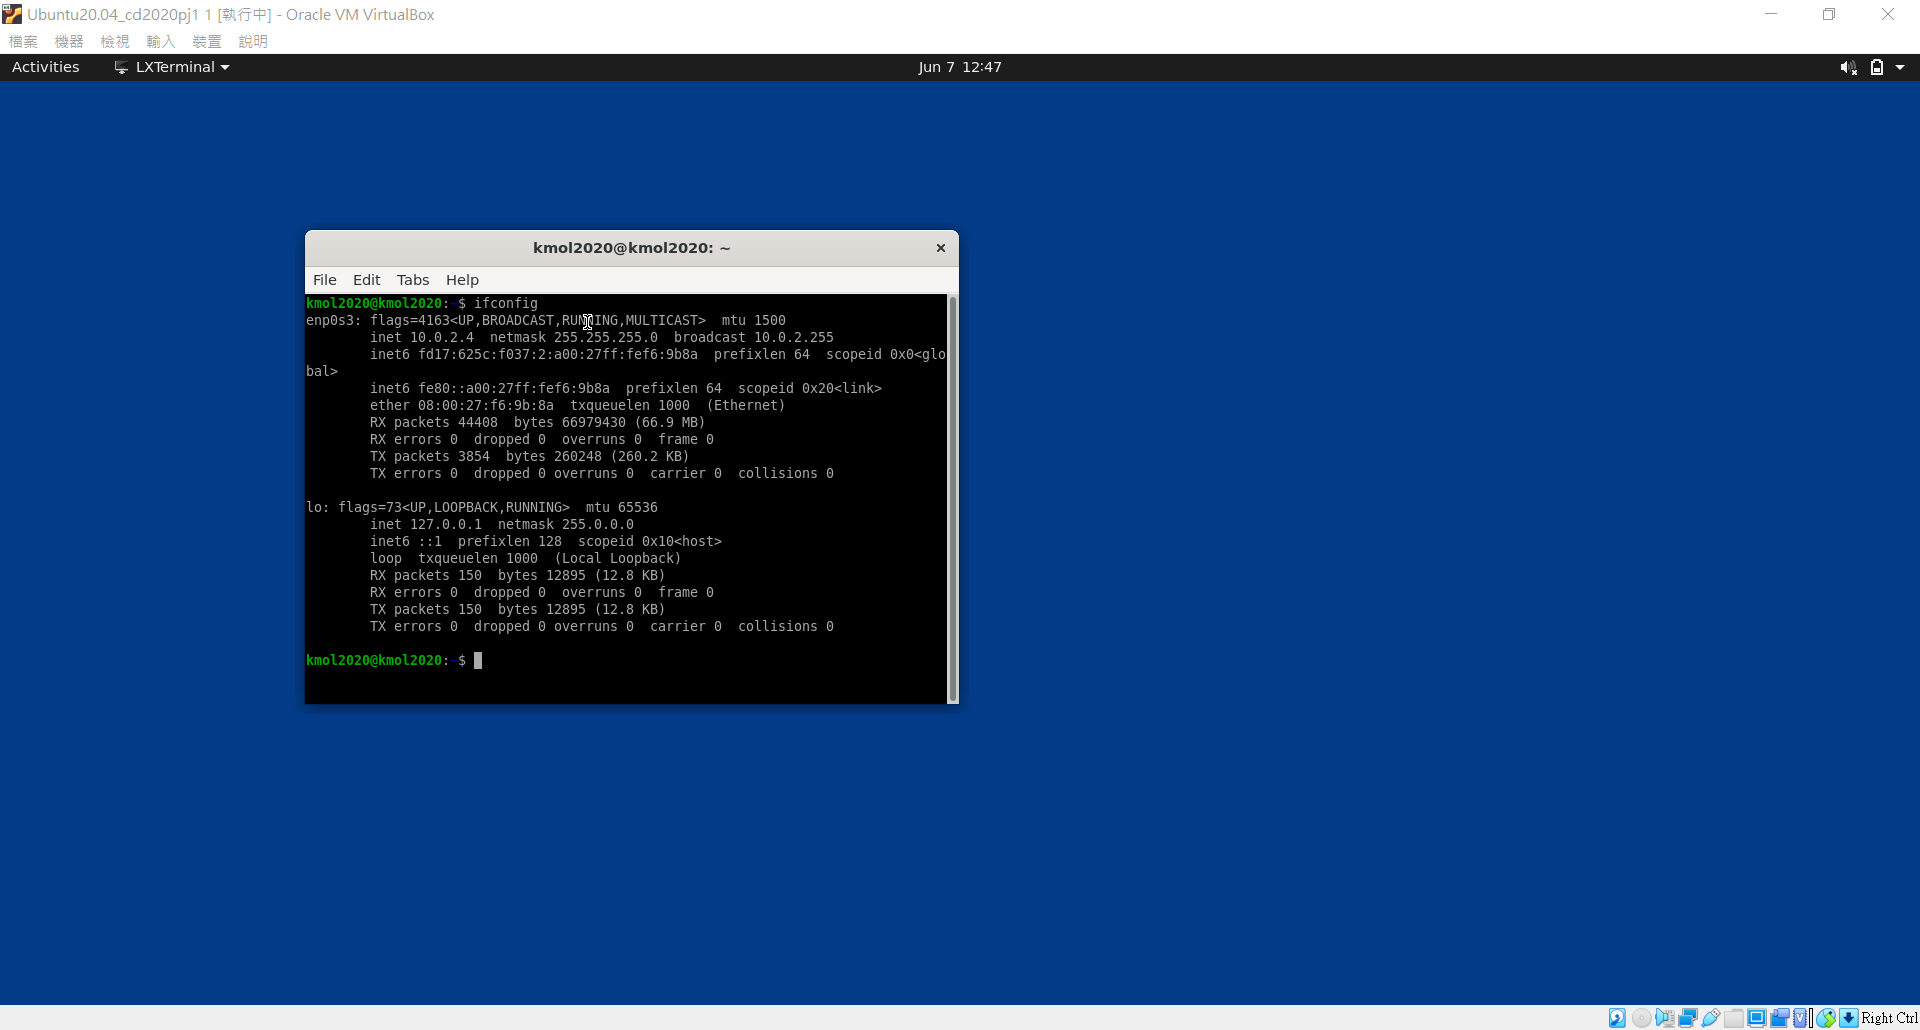Click the terminal vertical scrollbar
Viewport: 1920px width, 1030px height.
pyautogui.click(x=952, y=498)
